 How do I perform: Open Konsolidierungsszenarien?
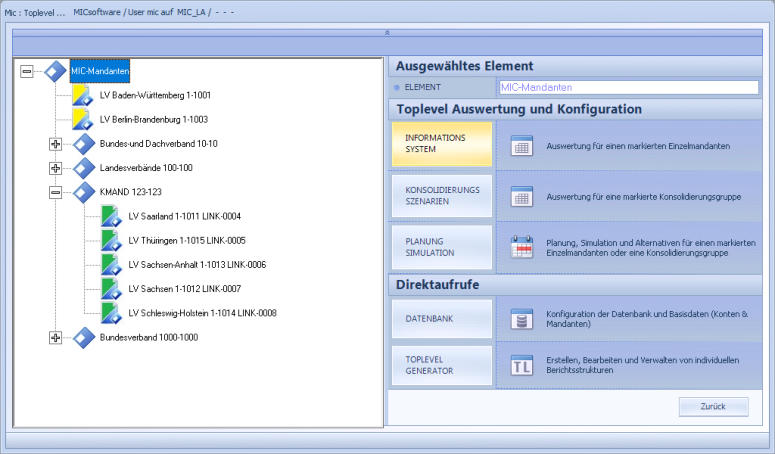pyautogui.click(x=442, y=195)
